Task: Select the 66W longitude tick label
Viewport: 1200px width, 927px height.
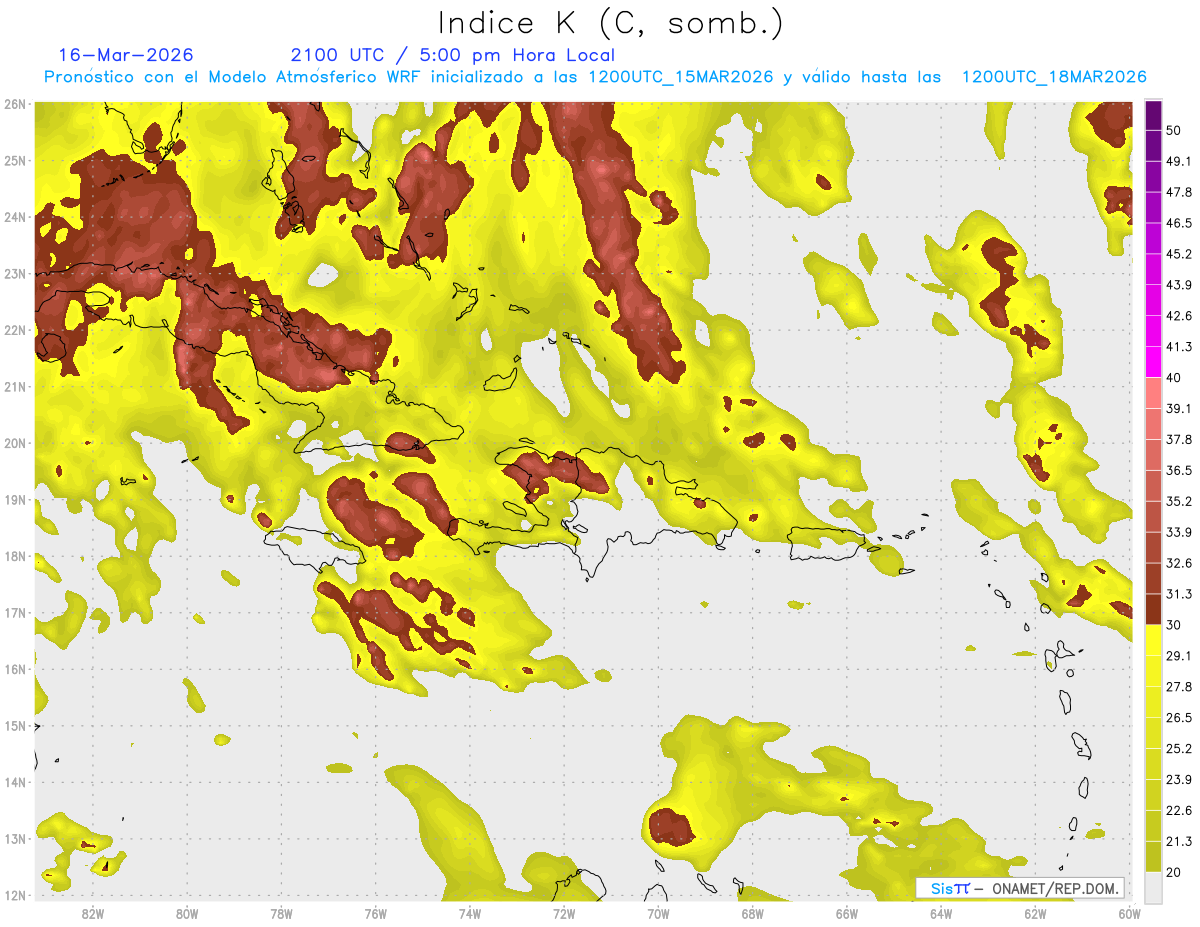Action: [x=847, y=913]
